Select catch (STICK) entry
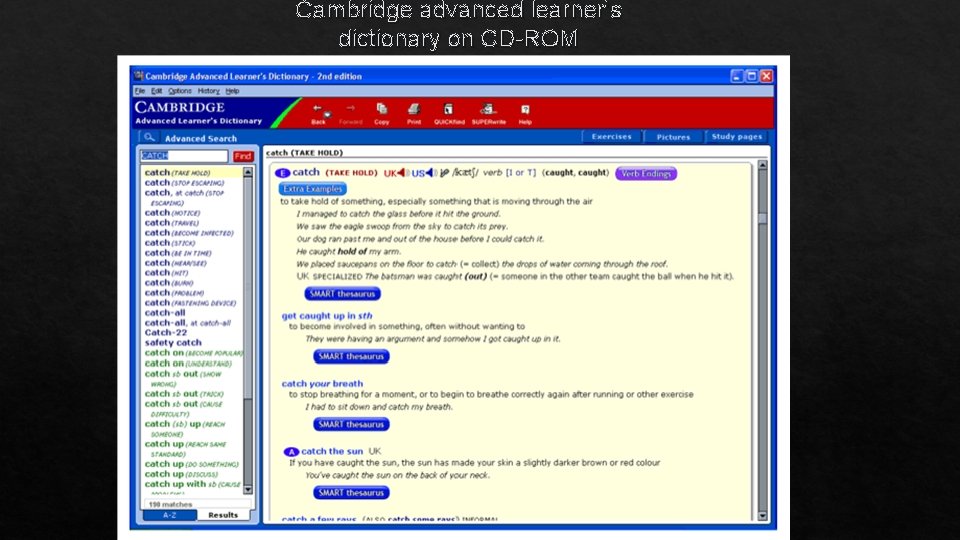Viewport: 960px width, 540px height. [x=170, y=243]
